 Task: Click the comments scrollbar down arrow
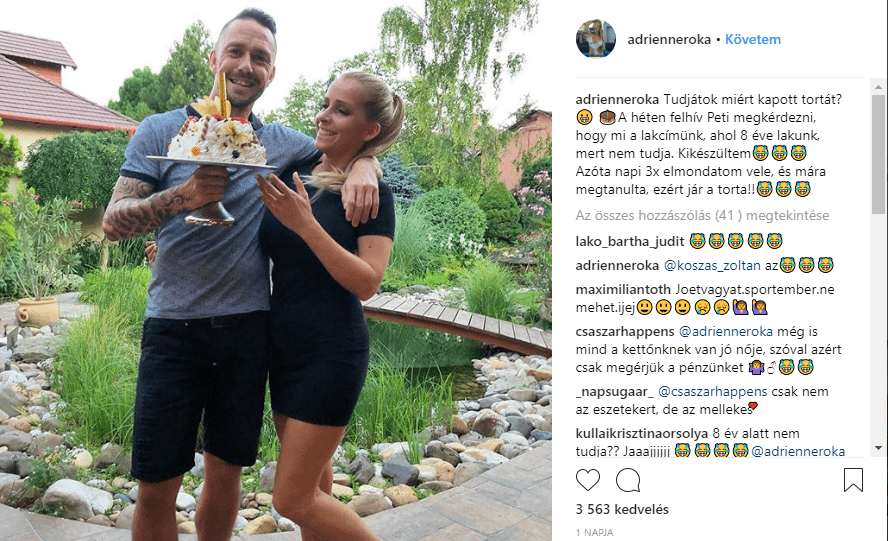(878, 448)
